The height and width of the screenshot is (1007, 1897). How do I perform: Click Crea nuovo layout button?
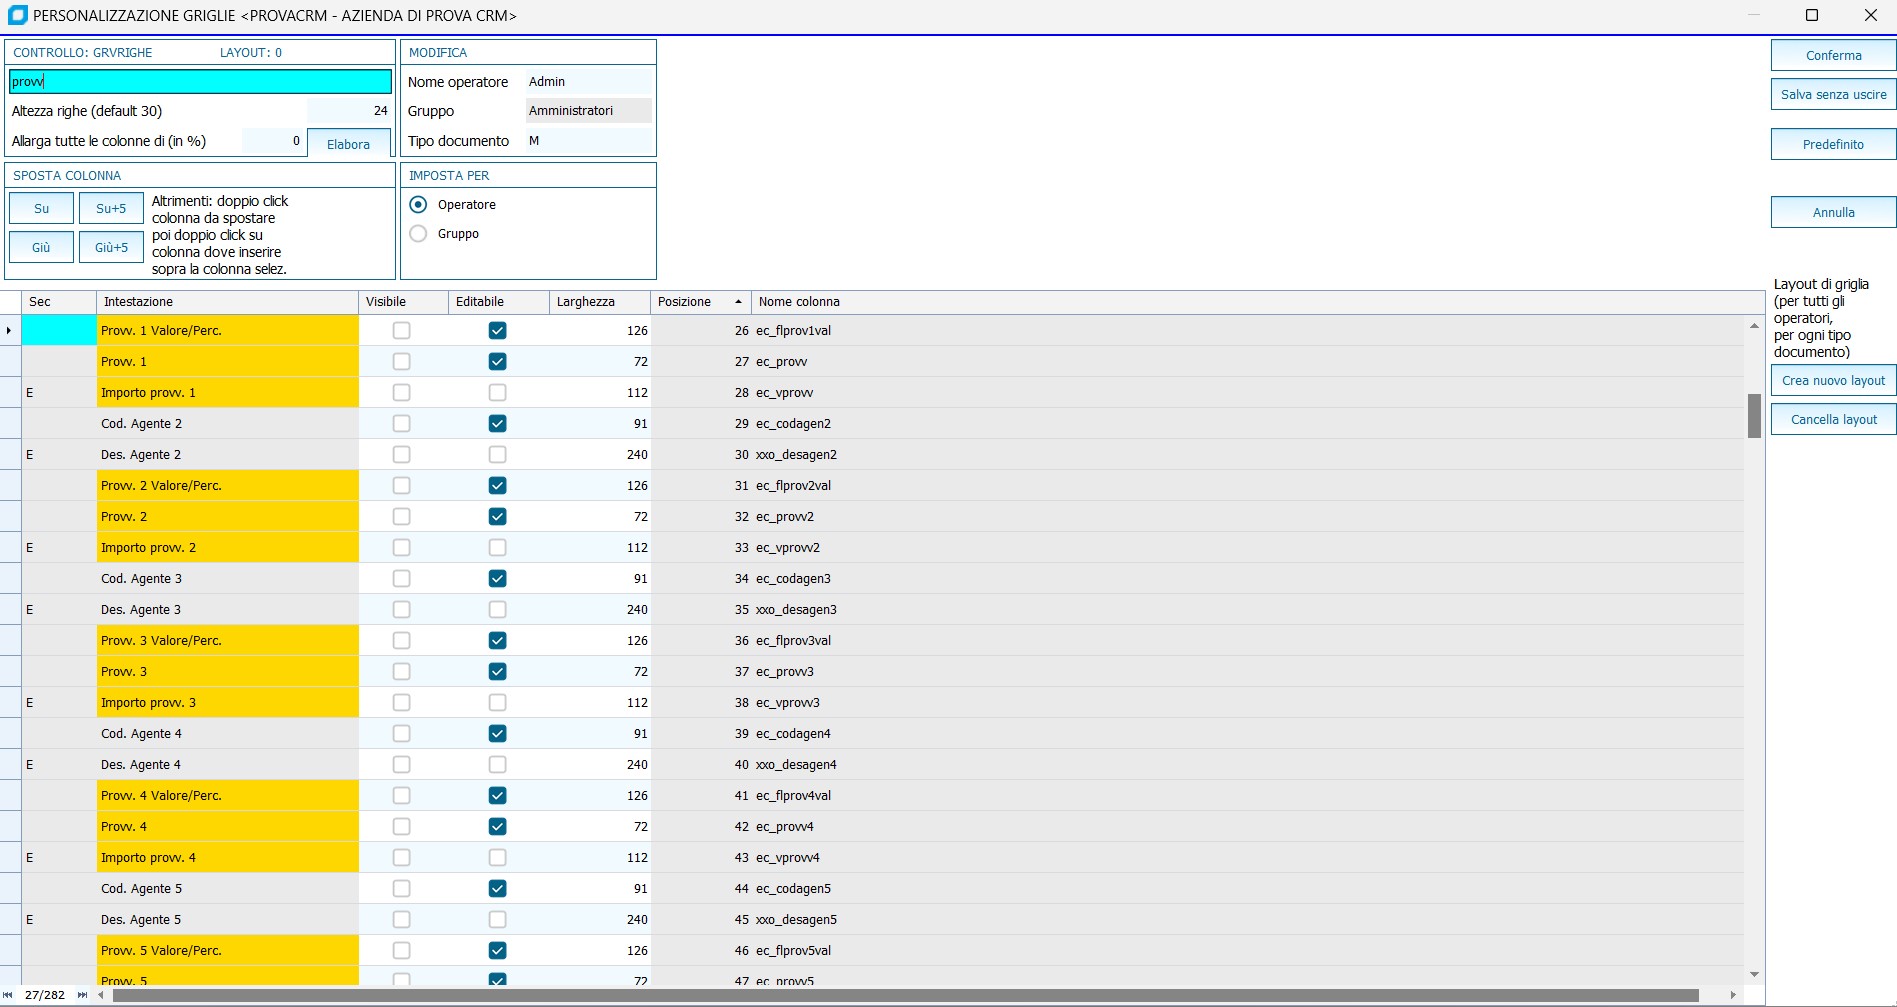pyautogui.click(x=1832, y=381)
